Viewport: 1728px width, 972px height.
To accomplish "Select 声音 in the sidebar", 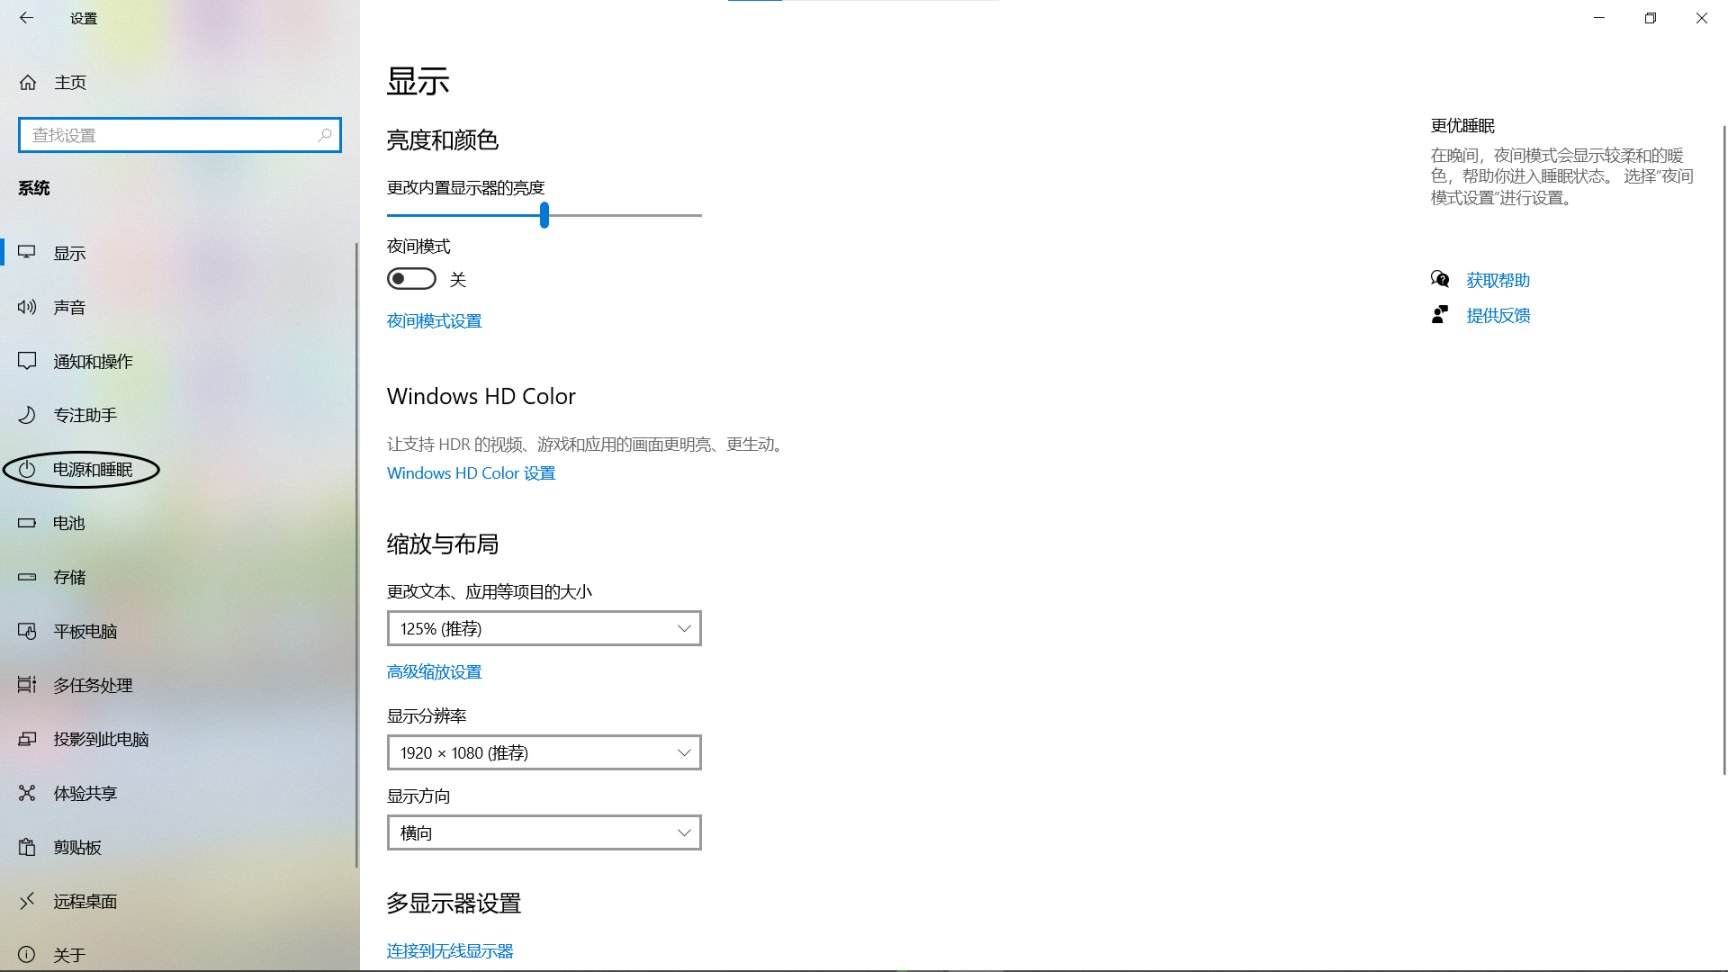I will point(70,307).
